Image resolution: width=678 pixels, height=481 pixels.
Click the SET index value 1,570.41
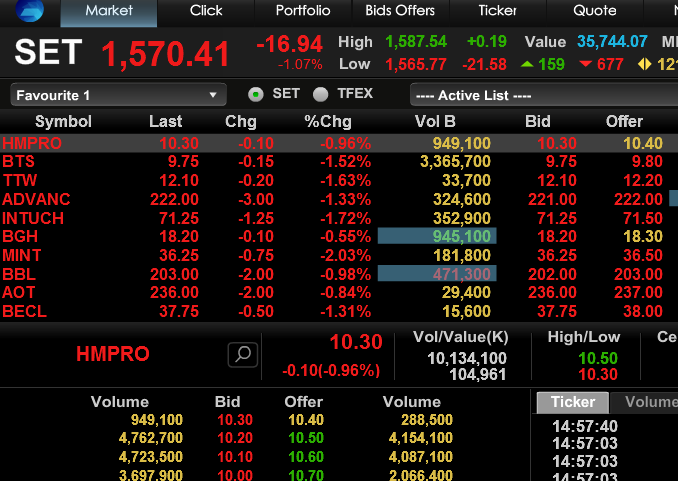coord(165,54)
